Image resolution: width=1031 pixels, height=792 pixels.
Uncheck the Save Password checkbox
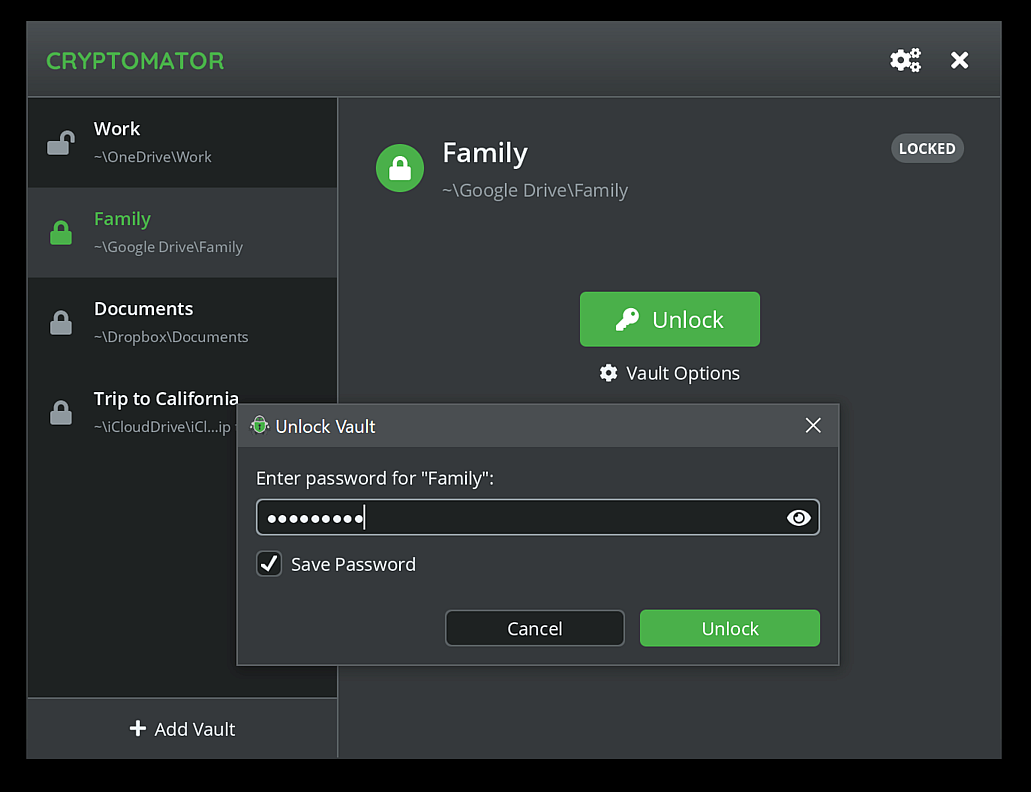pyautogui.click(x=269, y=564)
